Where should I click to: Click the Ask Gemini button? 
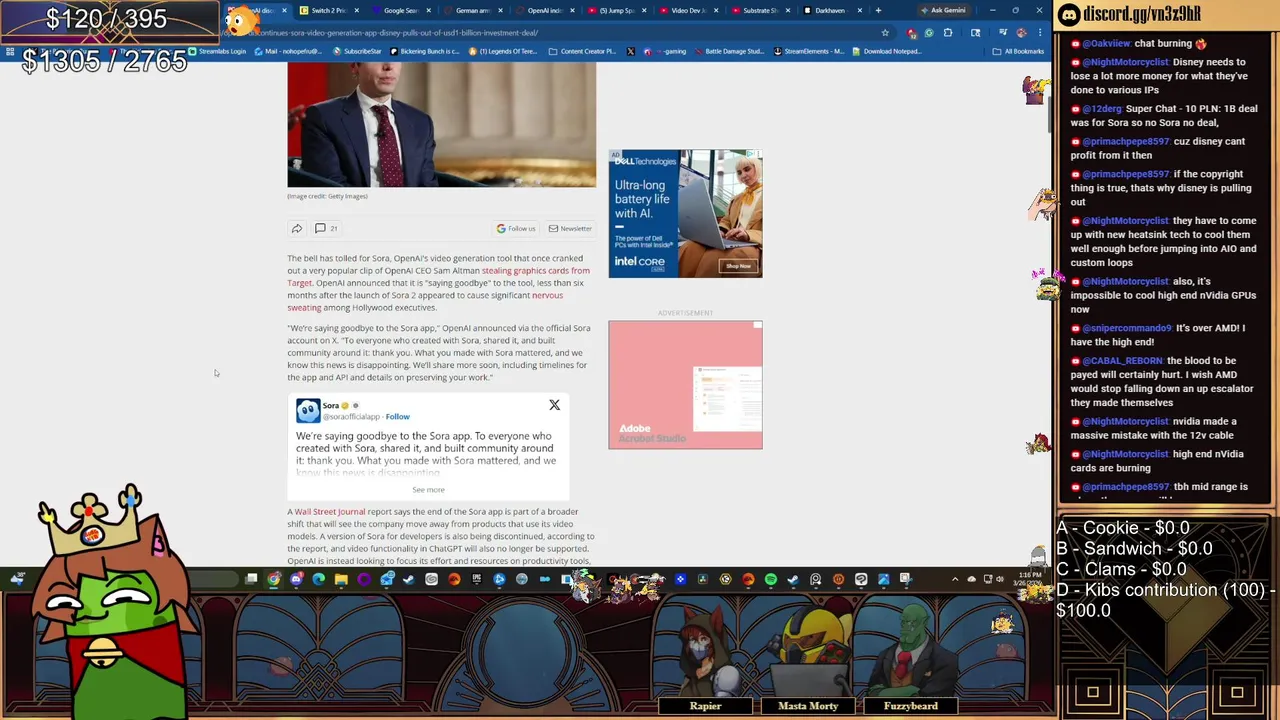(x=943, y=10)
